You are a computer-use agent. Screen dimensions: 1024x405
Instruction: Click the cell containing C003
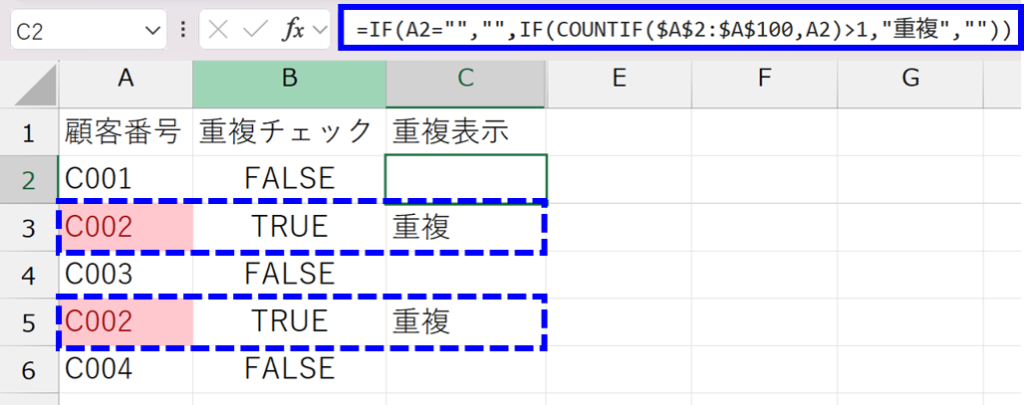tap(125, 274)
